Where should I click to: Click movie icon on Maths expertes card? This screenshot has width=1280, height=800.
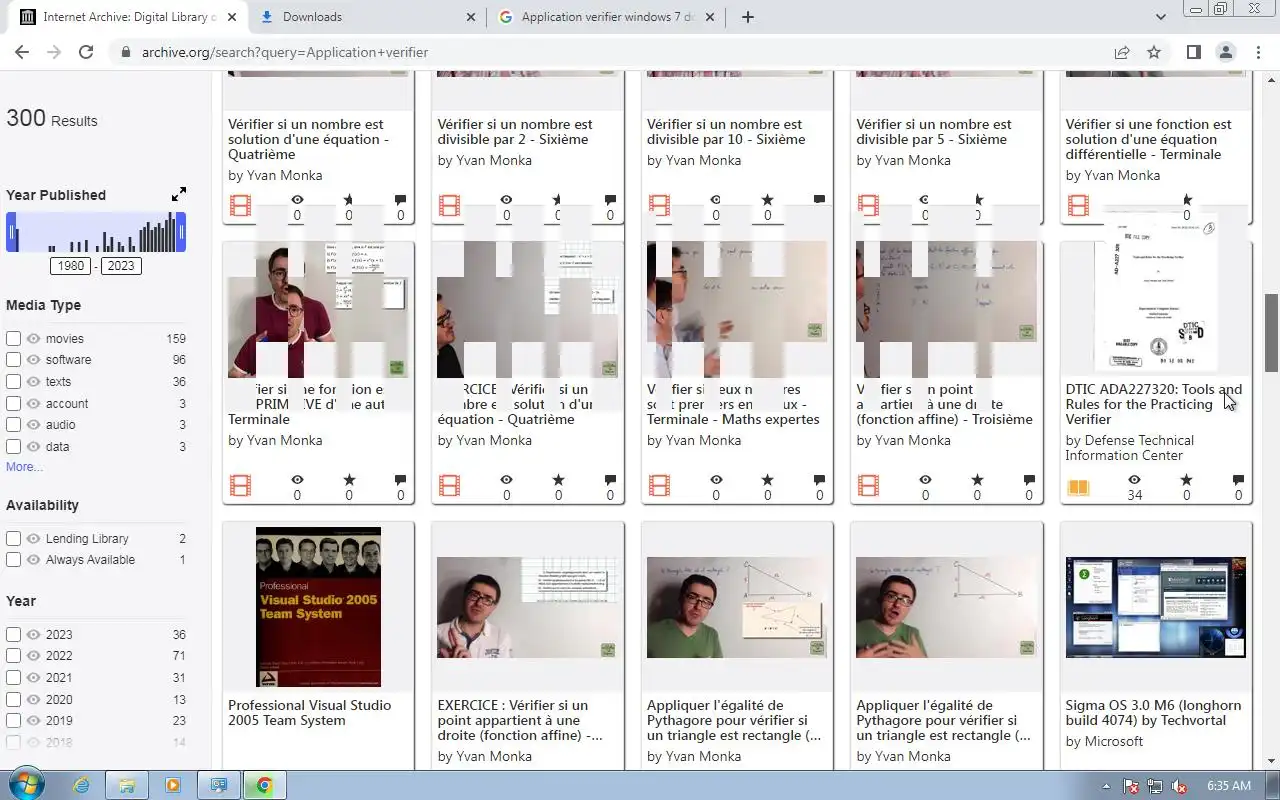point(659,487)
